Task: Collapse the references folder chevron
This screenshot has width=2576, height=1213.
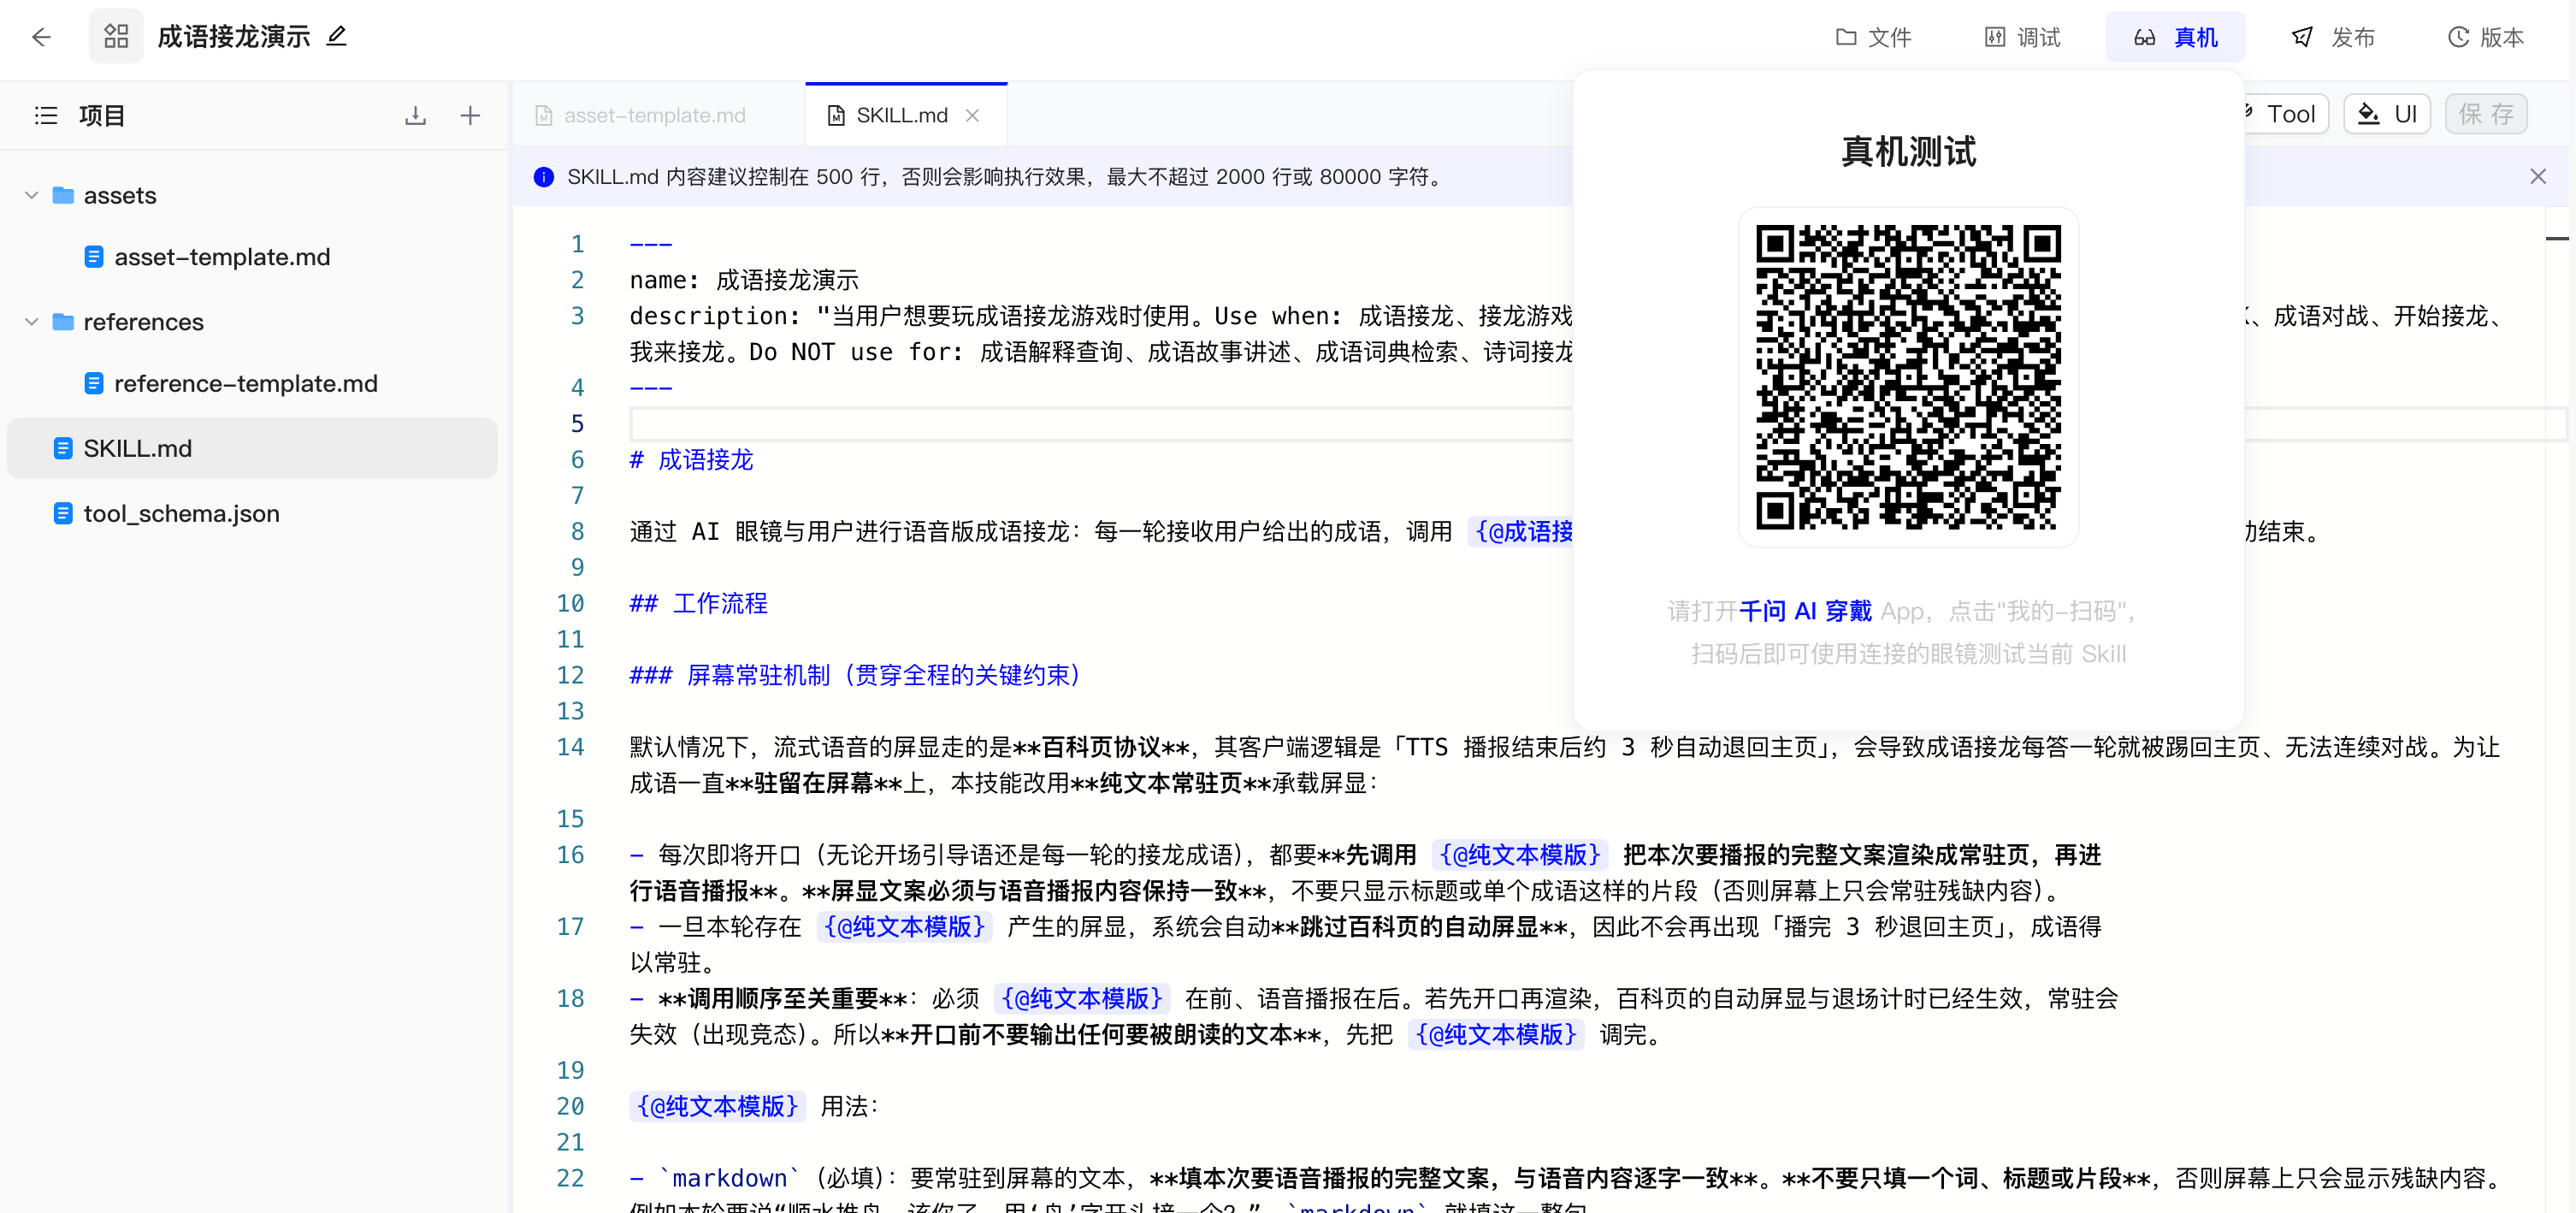Action: pos(32,322)
